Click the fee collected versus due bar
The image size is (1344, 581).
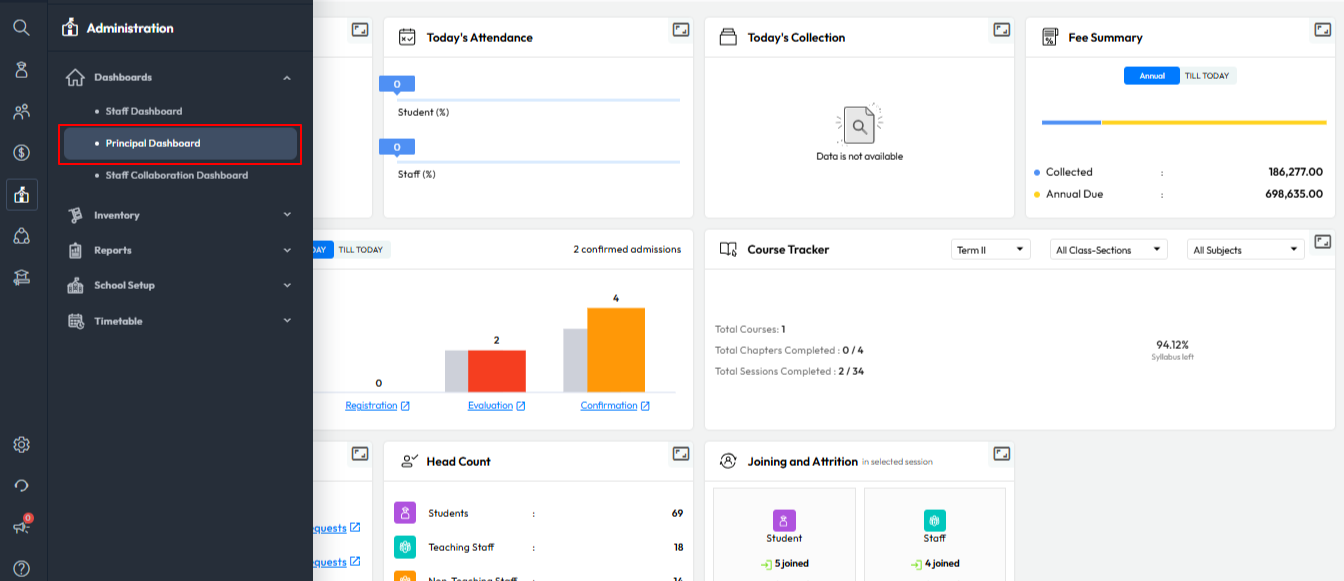1184,123
